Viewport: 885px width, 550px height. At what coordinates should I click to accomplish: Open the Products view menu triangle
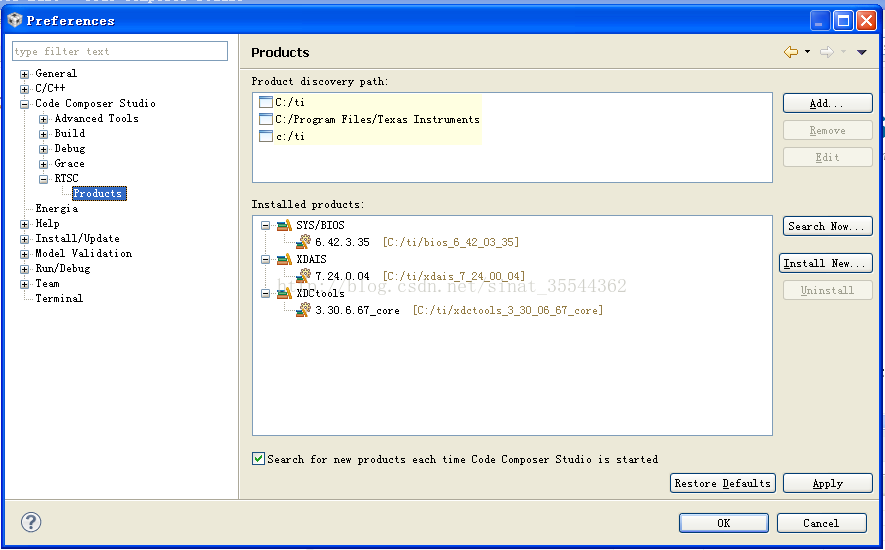point(861,52)
